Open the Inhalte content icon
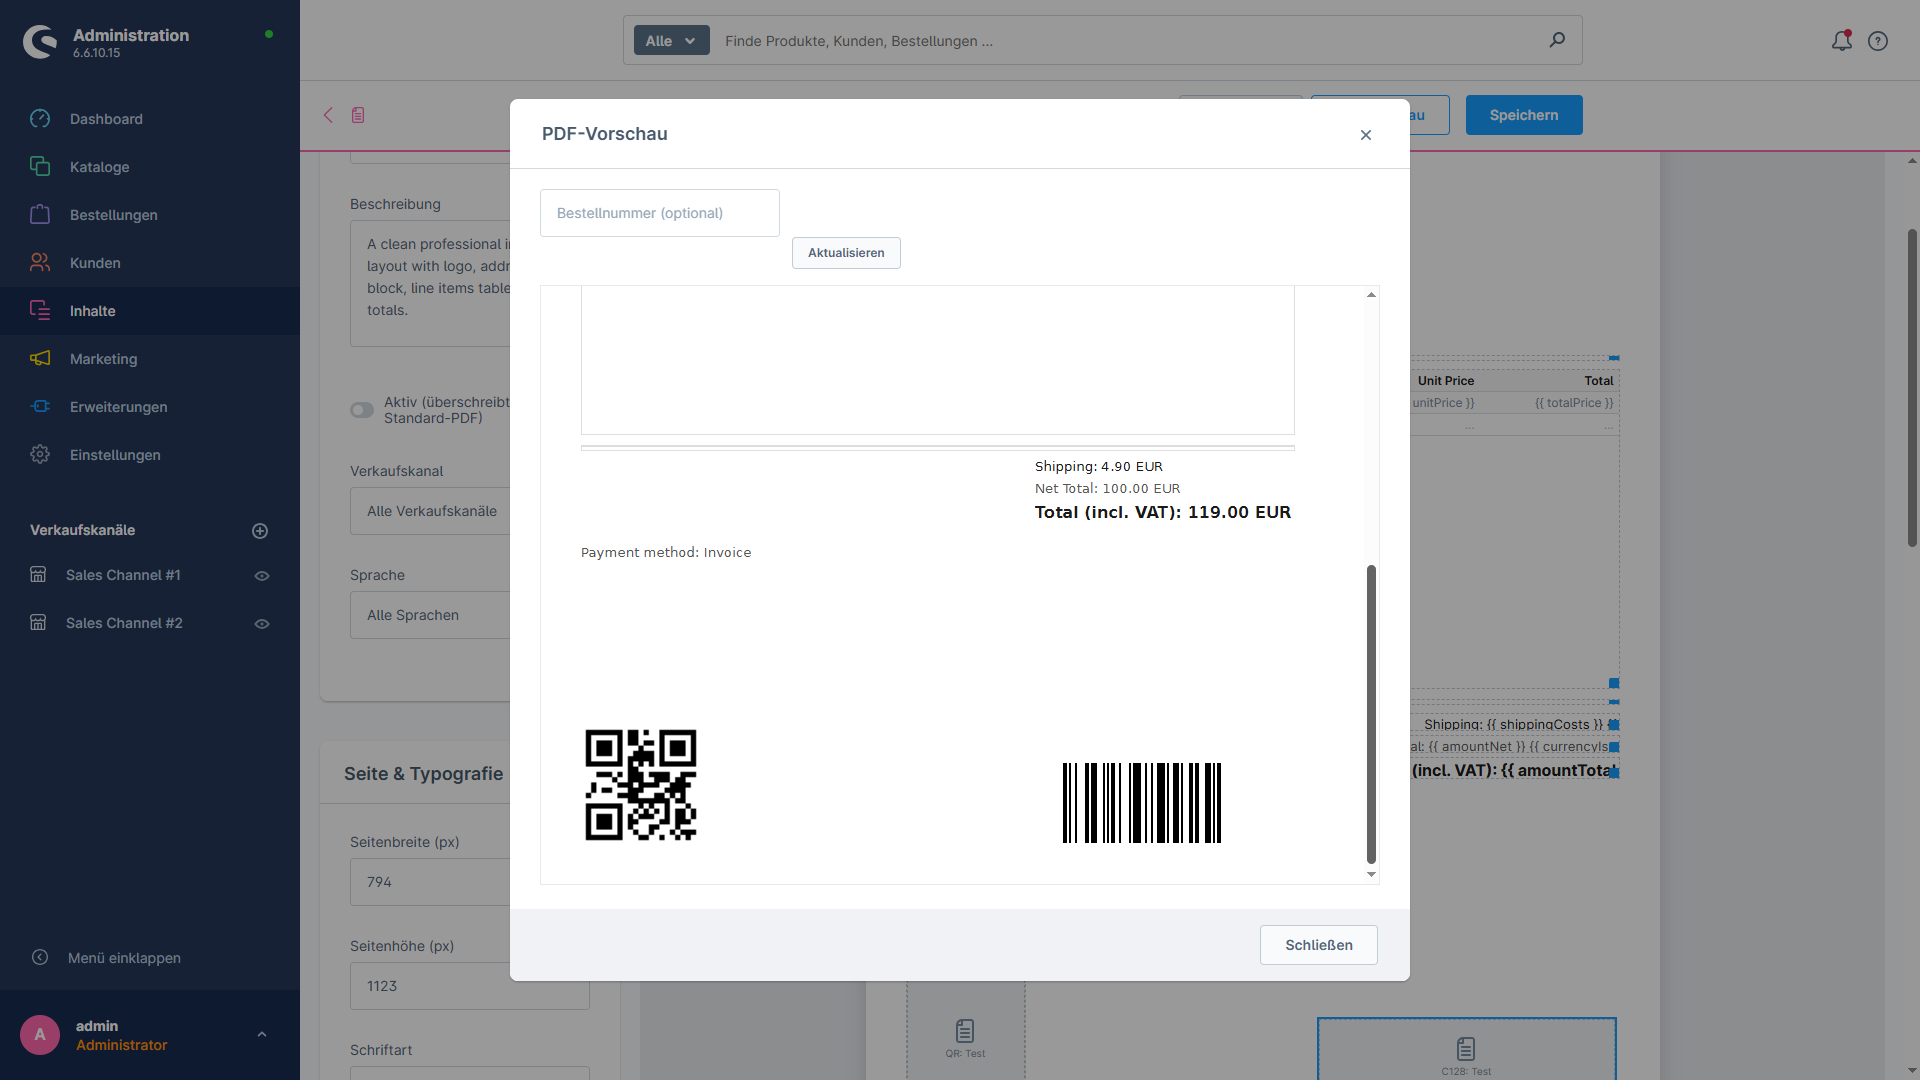The image size is (1920, 1080). click(40, 311)
